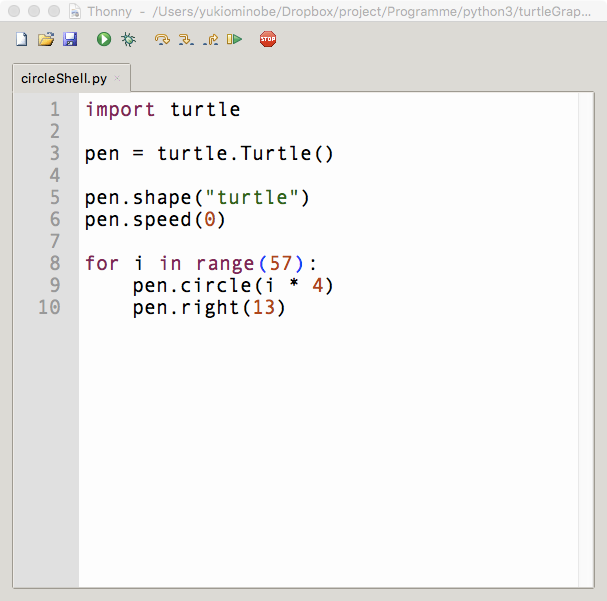
Task: Click line number 8 in the gutter
Action: (x=54, y=263)
